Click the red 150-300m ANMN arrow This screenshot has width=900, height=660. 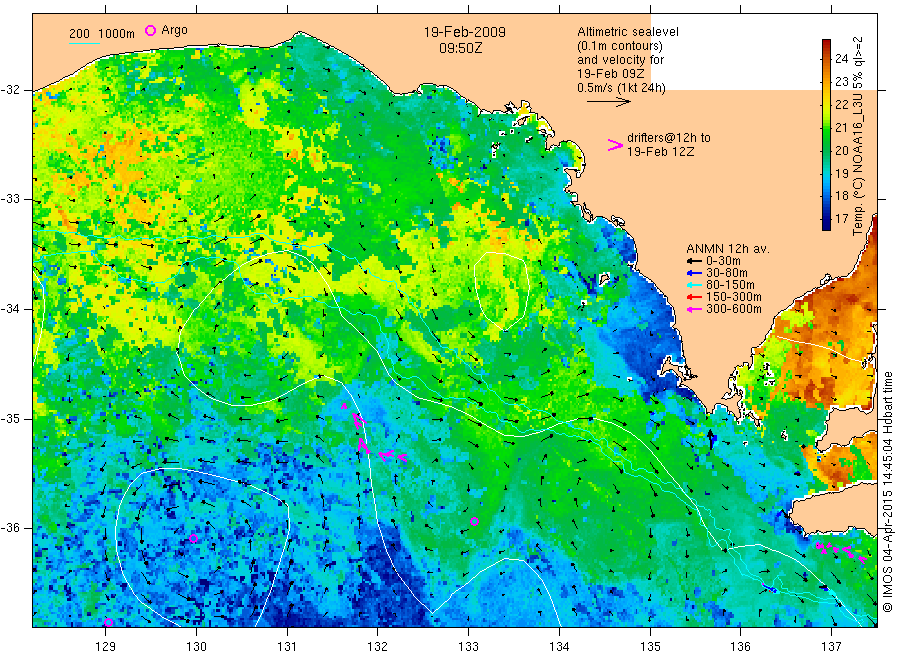pyautogui.click(x=695, y=297)
